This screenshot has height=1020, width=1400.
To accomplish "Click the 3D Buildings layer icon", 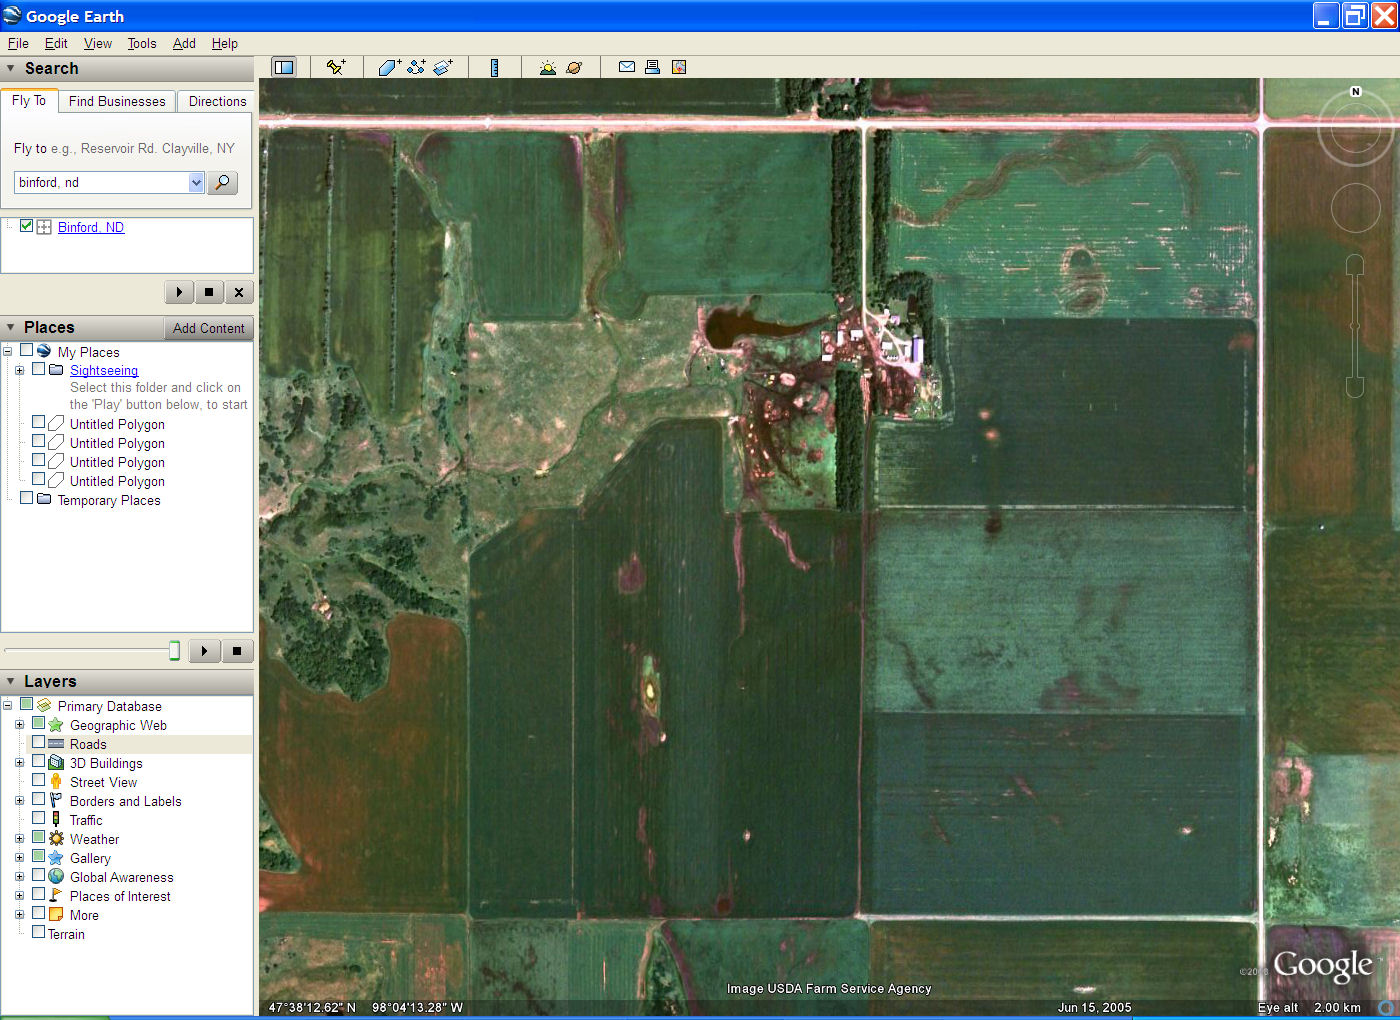I will [x=56, y=763].
